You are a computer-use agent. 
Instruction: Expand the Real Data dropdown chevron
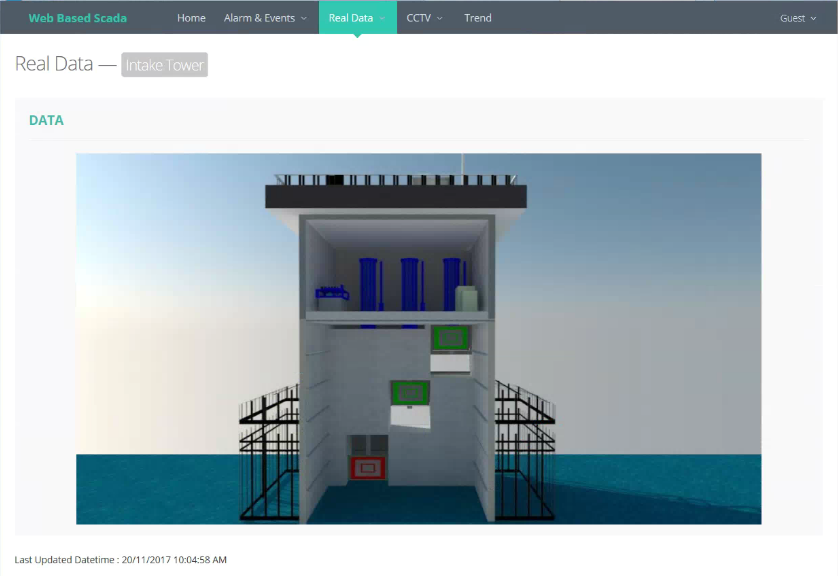point(382,18)
